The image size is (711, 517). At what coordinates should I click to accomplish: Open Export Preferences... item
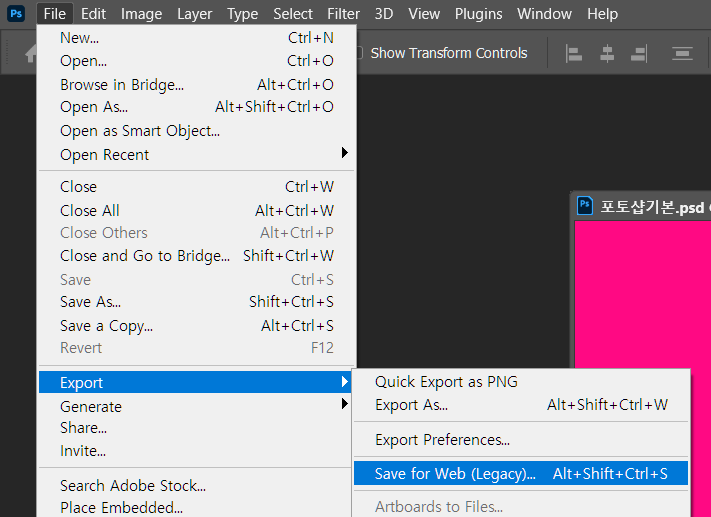click(x=521, y=439)
